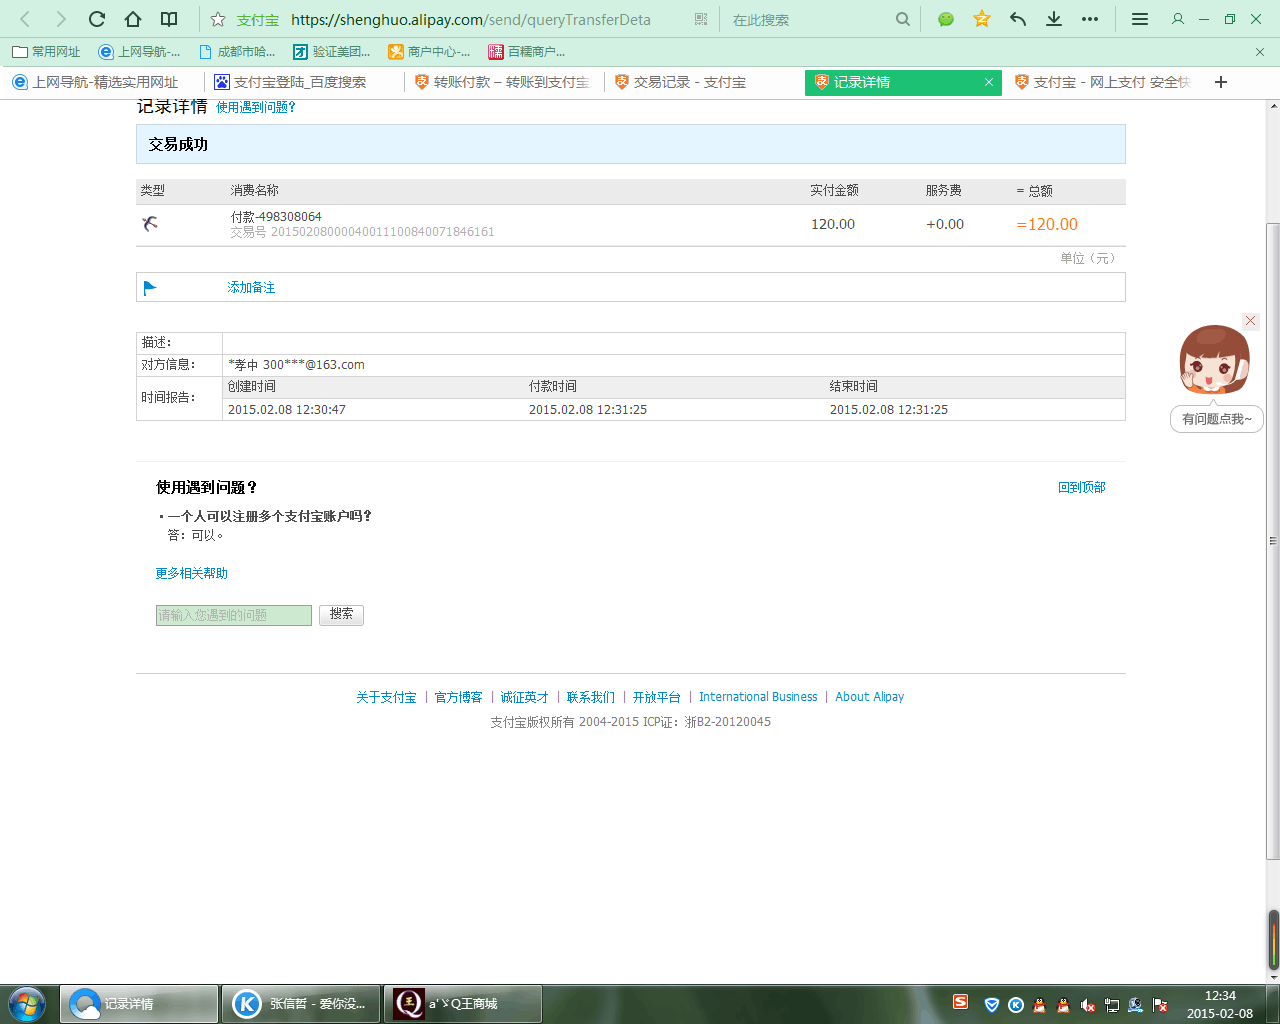
Task: Switch to the 上网导航-精选实用网址 tab
Action: pos(103,82)
